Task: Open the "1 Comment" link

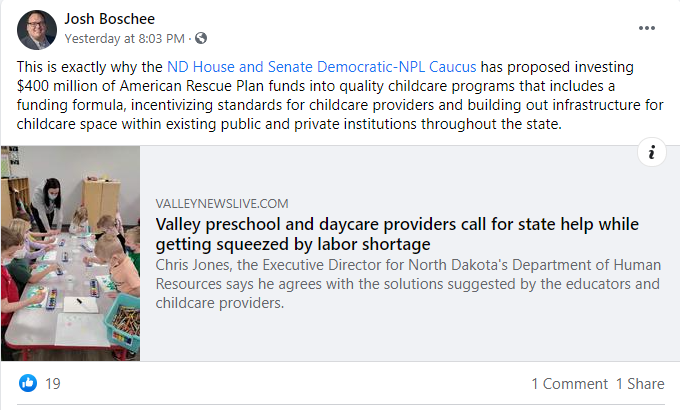Action: (569, 384)
